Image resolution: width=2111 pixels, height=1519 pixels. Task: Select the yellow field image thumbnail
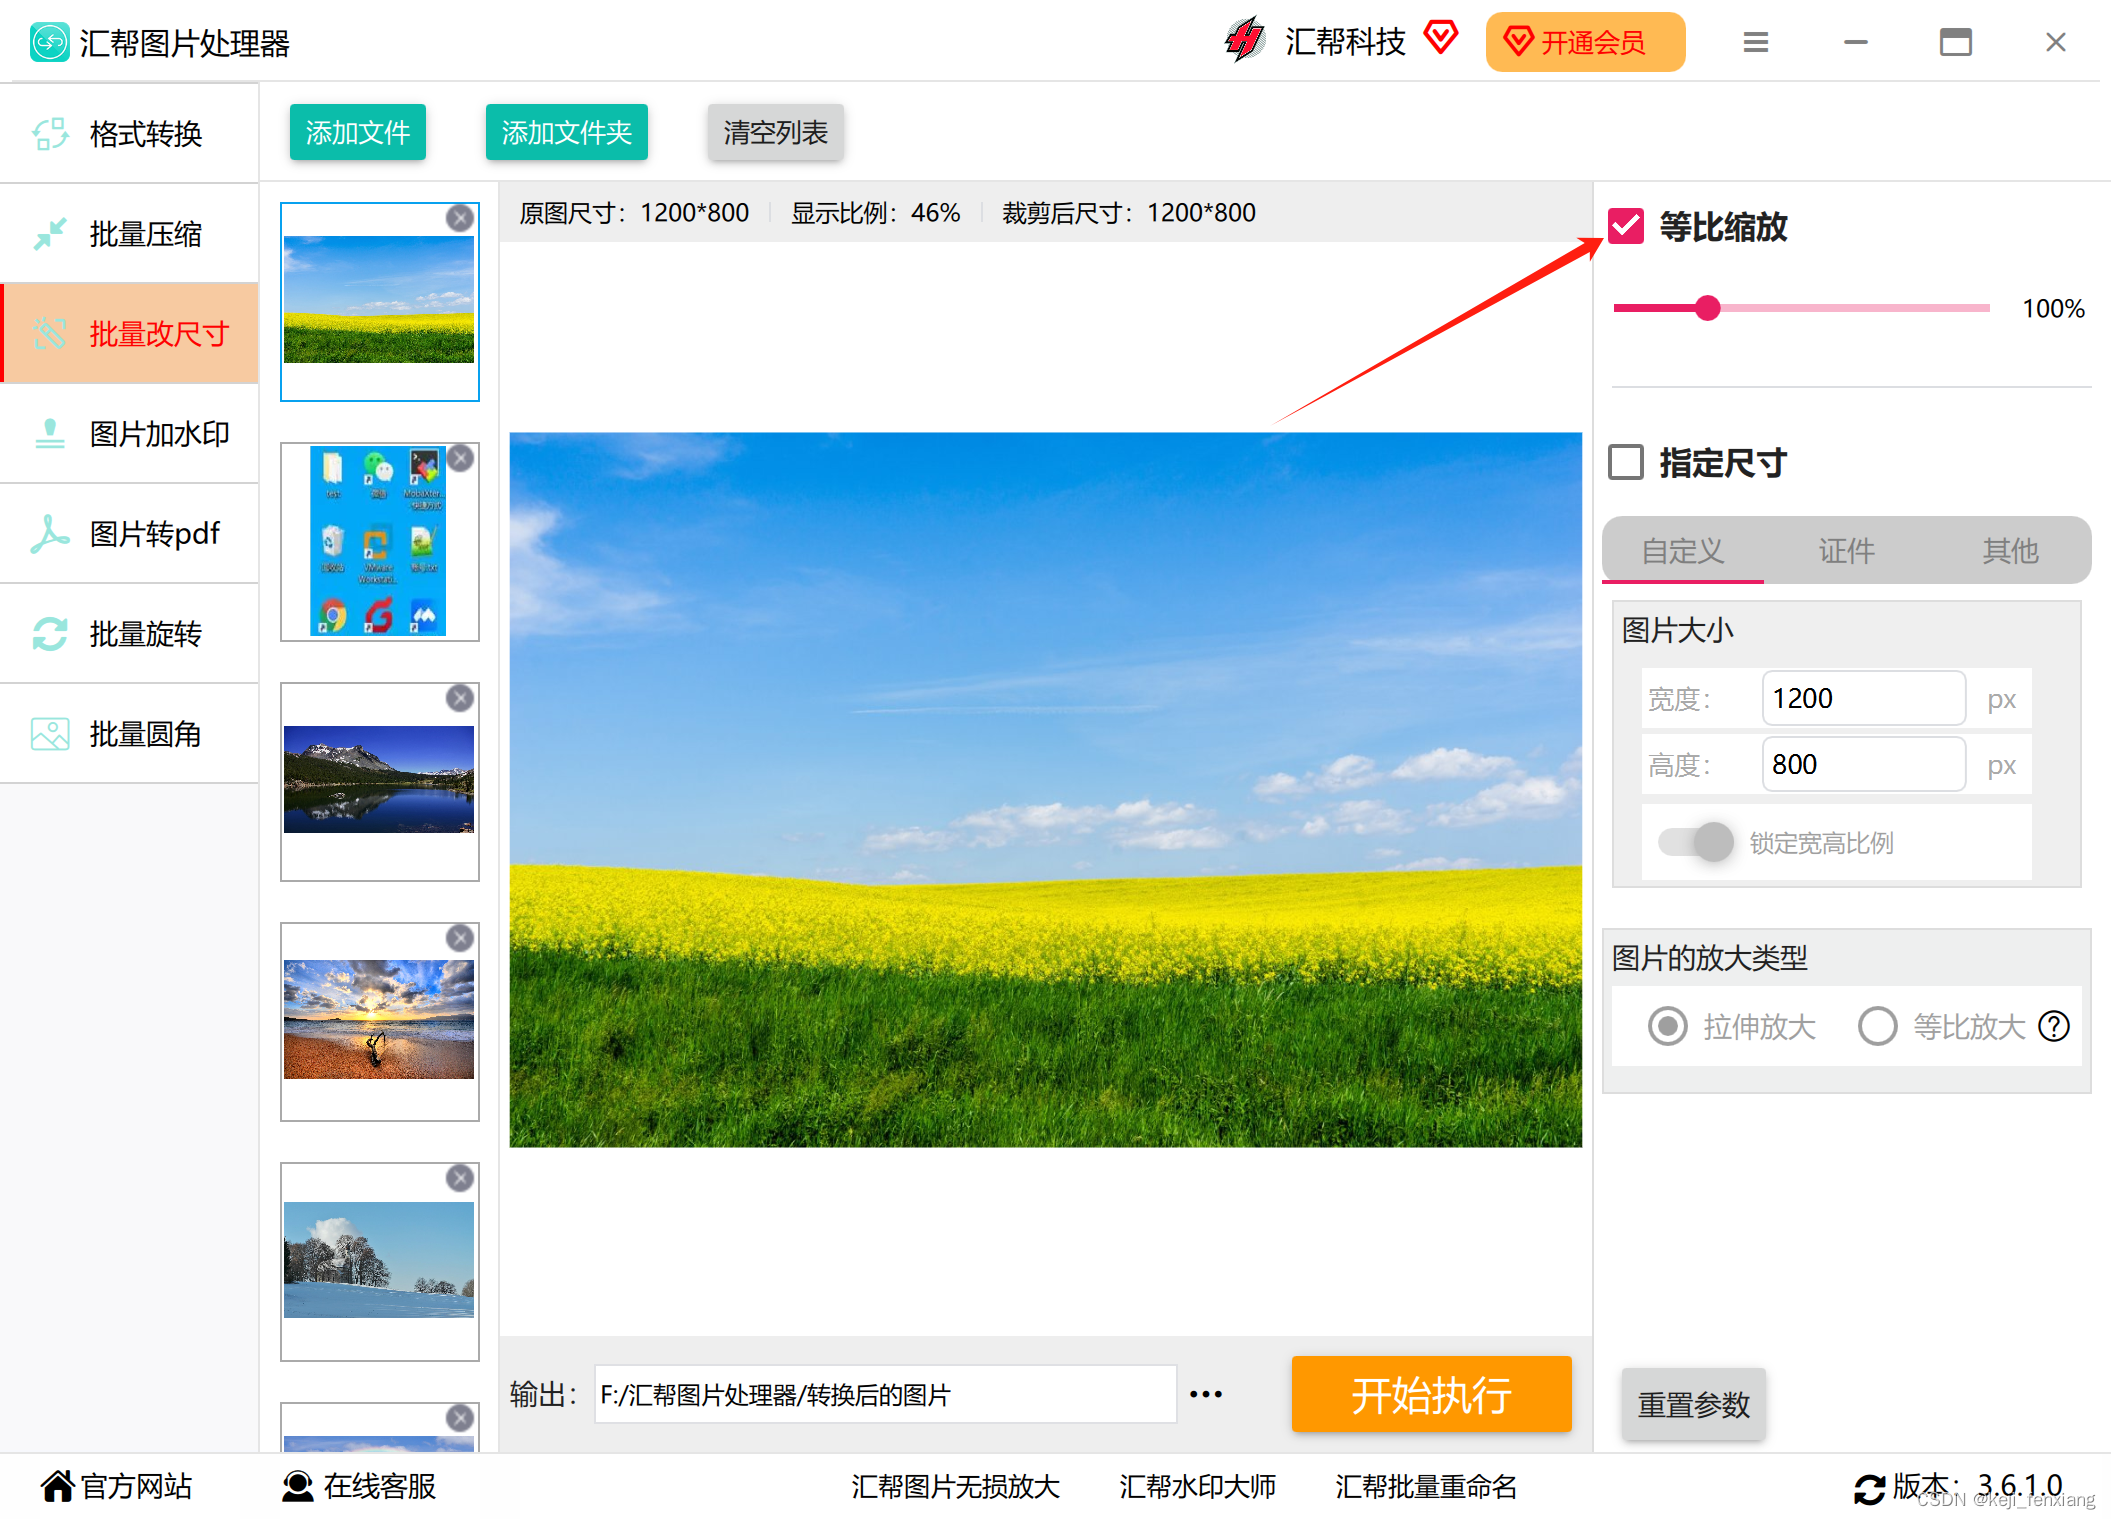pyautogui.click(x=380, y=302)
